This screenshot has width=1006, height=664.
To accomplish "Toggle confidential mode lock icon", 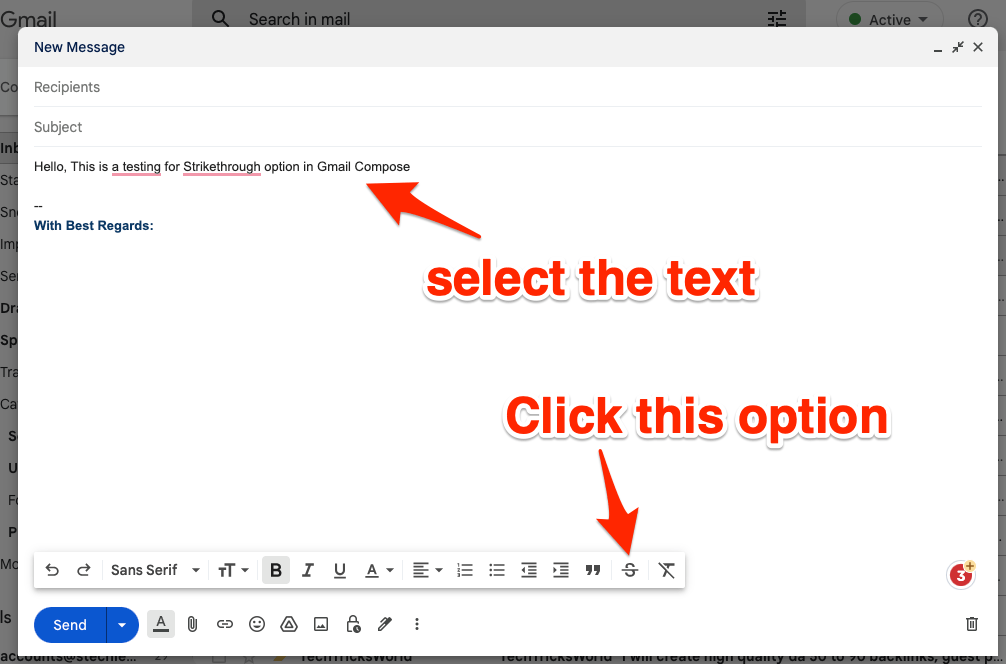I will (353, 624).
